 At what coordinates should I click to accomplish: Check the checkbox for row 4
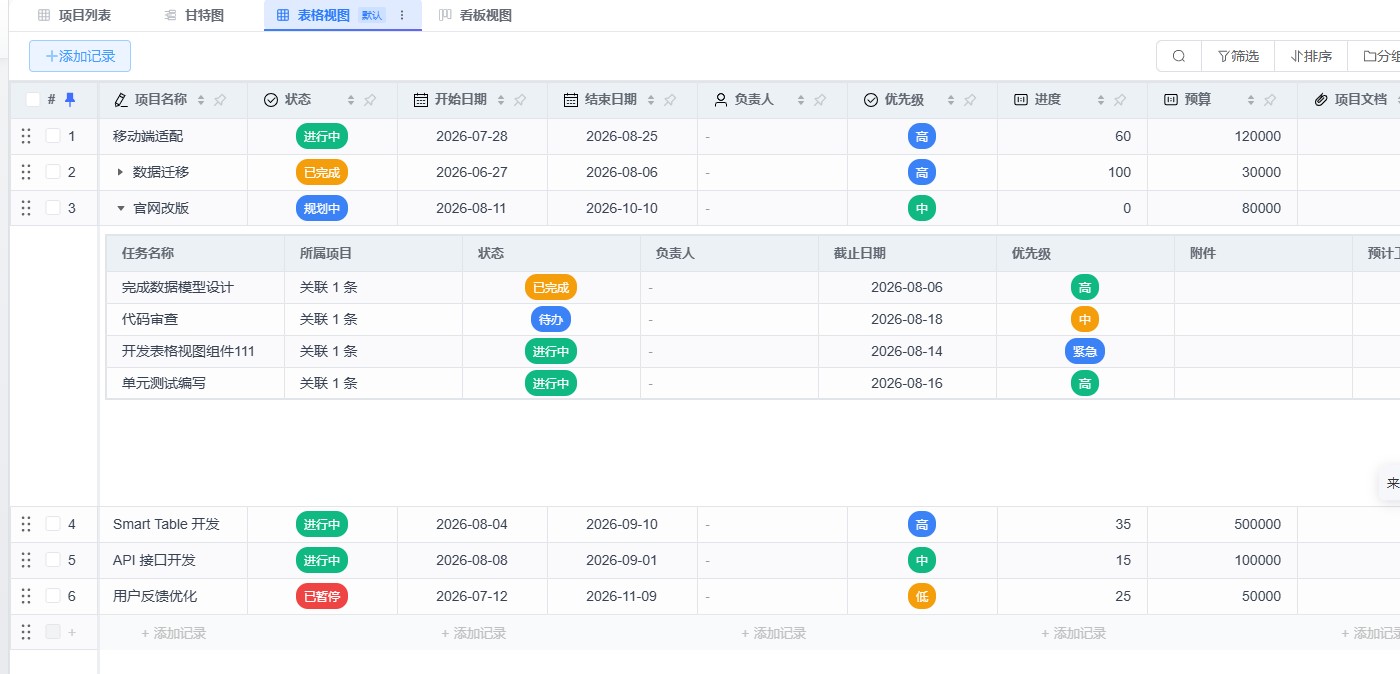point(53,524)
